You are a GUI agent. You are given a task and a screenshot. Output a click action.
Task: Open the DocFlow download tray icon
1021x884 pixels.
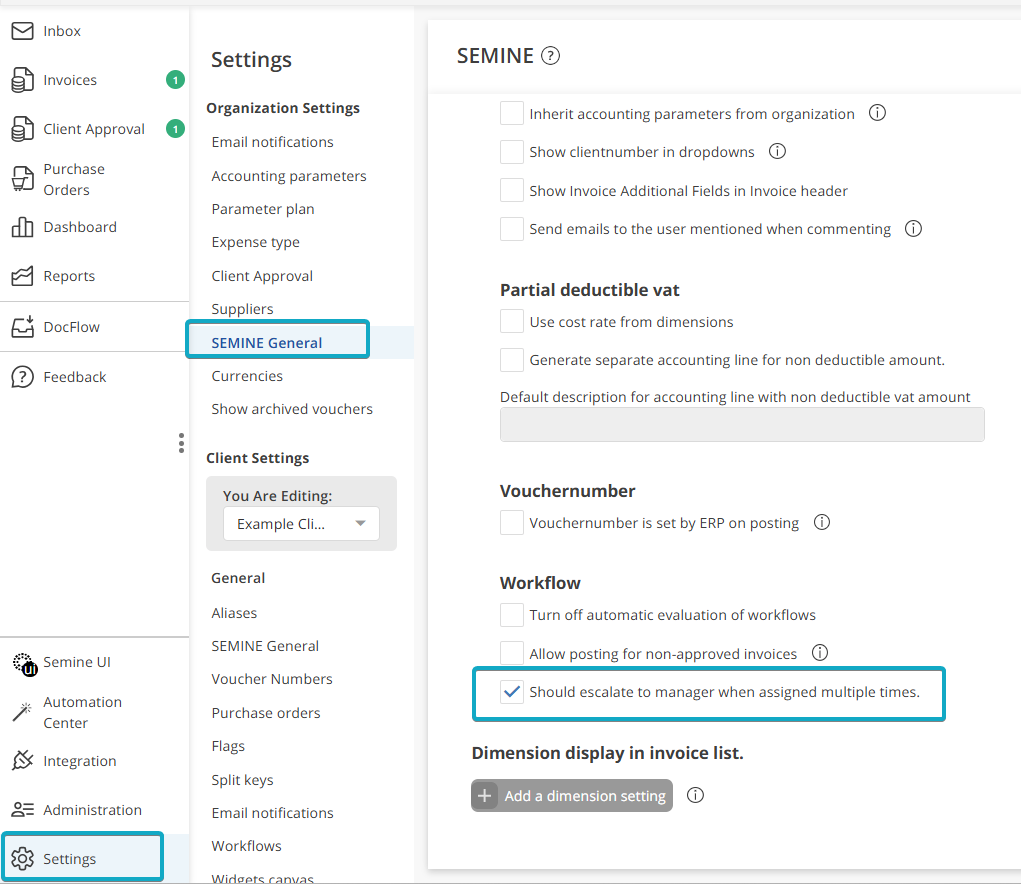[x=22, y=327]
